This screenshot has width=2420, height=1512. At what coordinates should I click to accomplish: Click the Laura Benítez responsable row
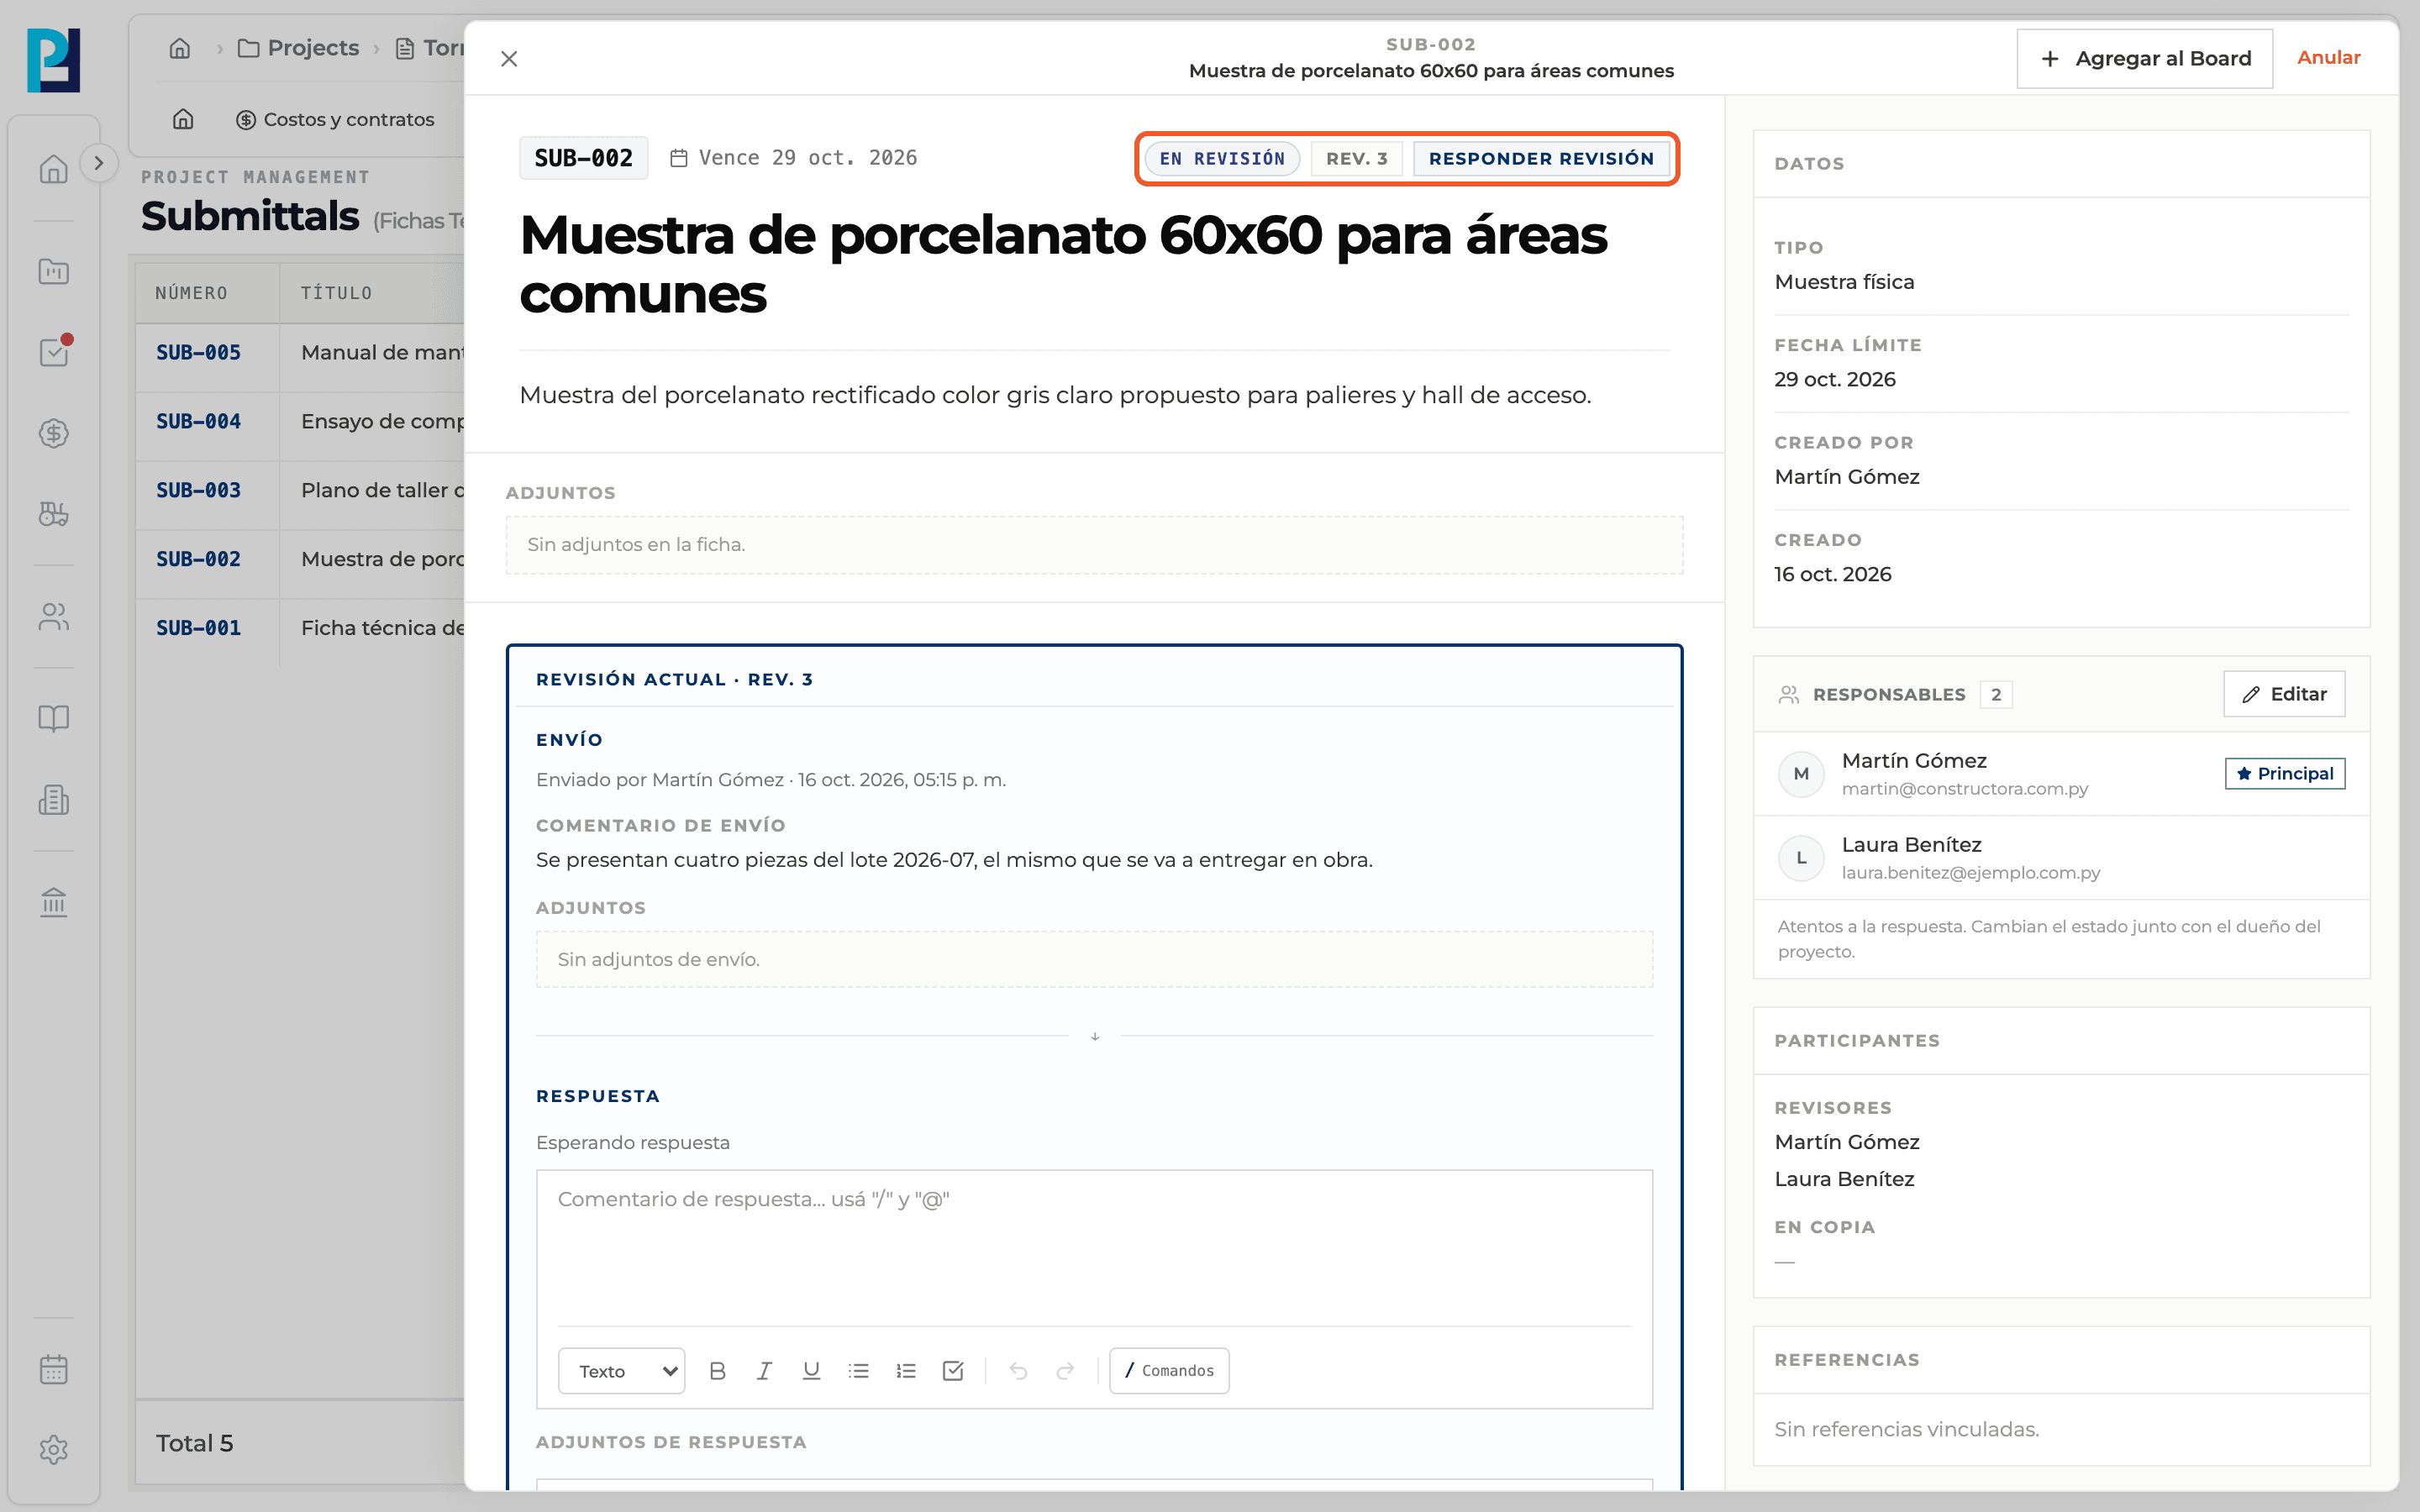[2061, 858]
